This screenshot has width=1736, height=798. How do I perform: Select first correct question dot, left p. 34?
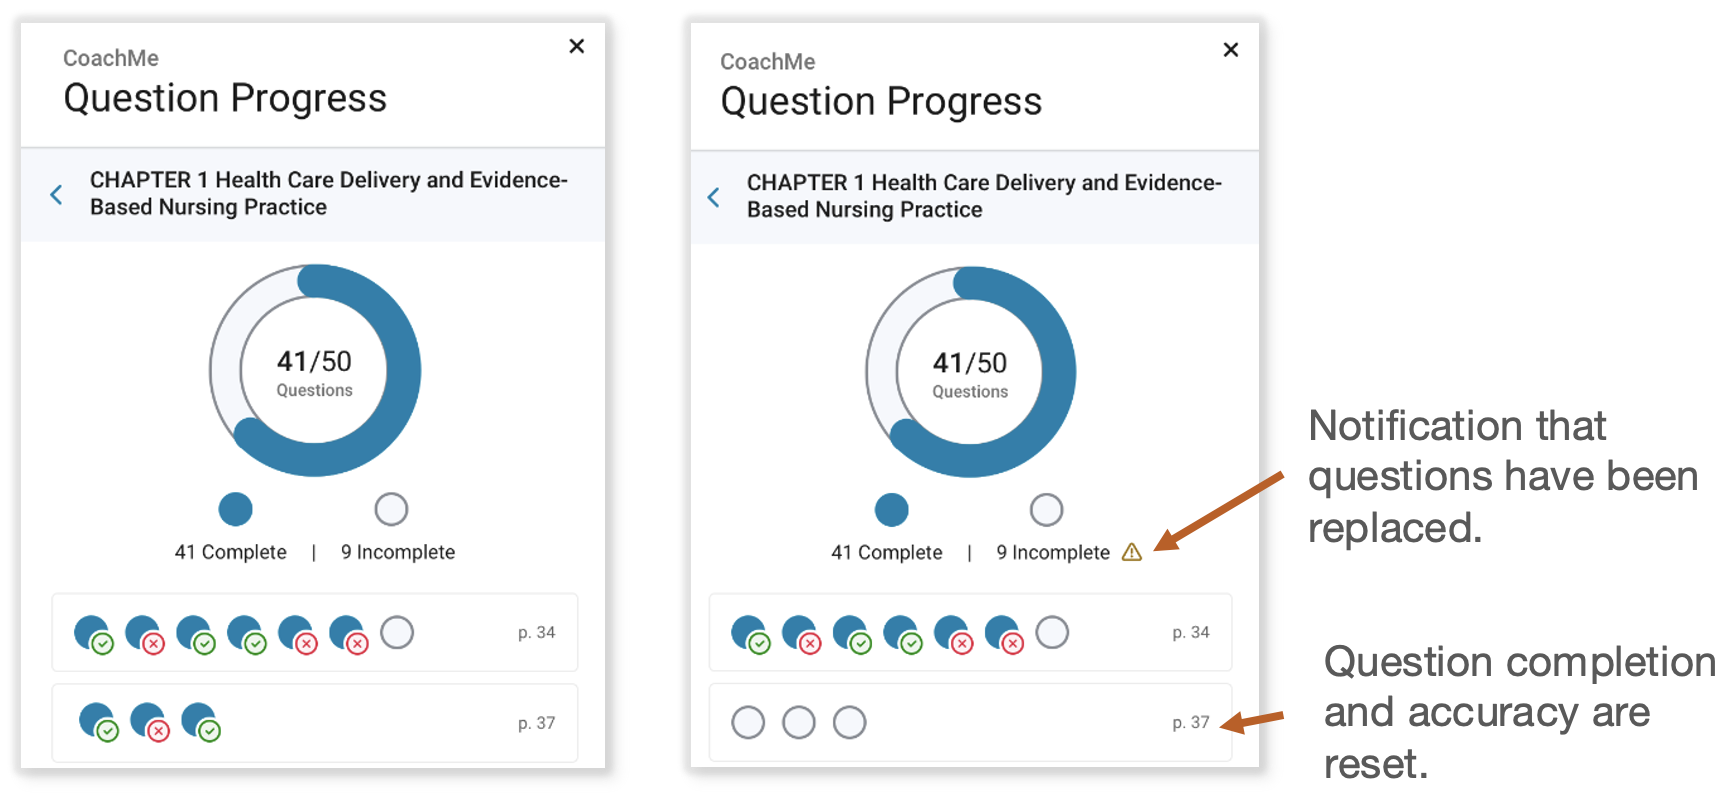pos(93,634)
